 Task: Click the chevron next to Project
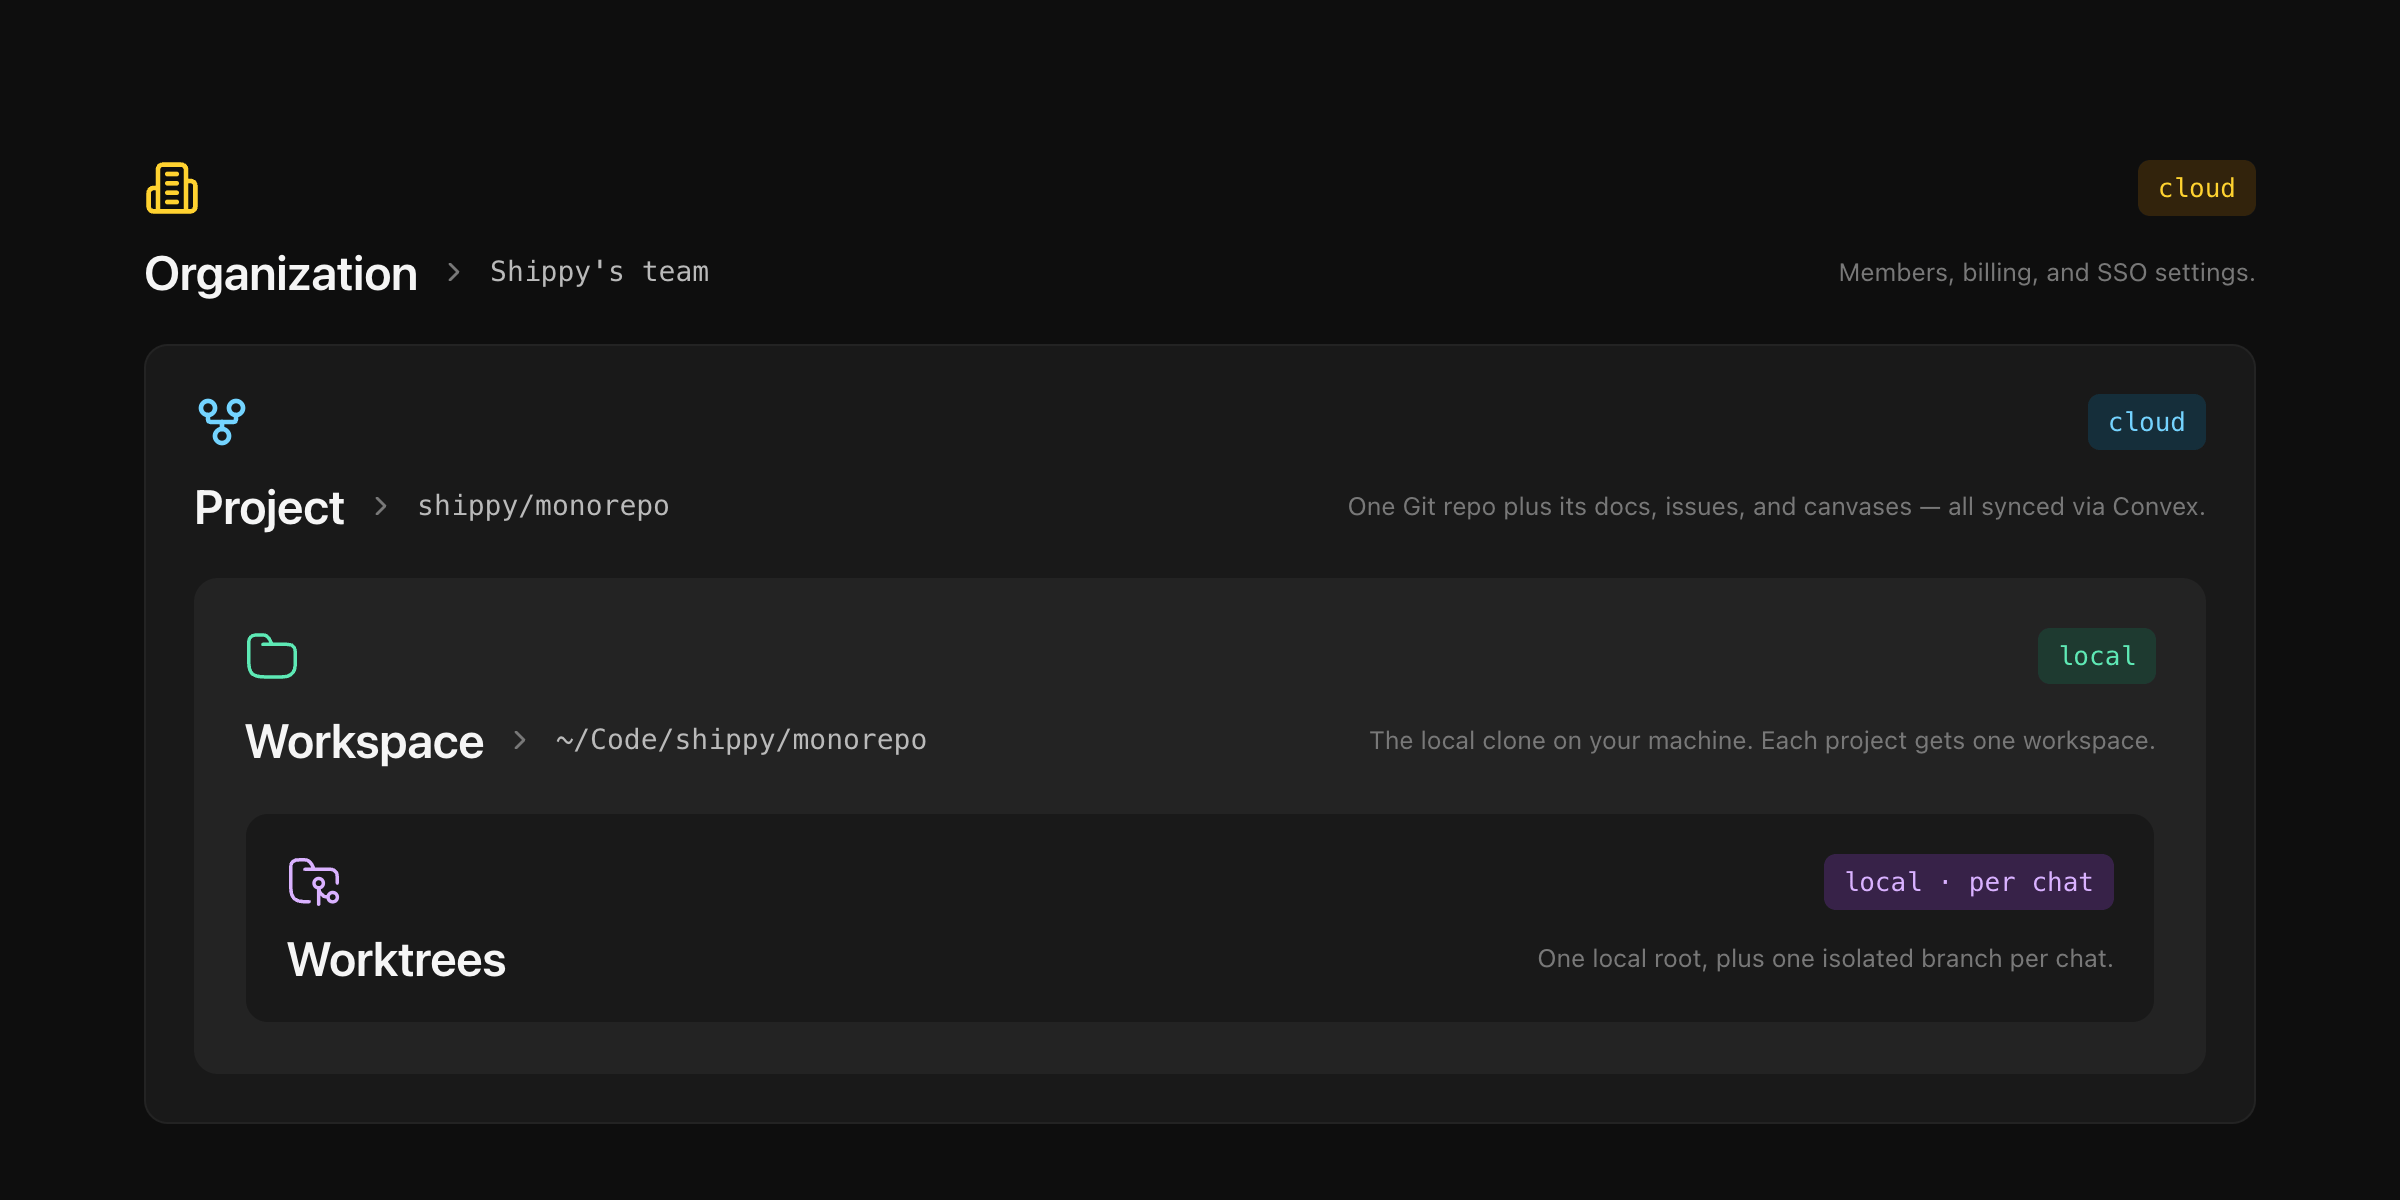[381, 506]
